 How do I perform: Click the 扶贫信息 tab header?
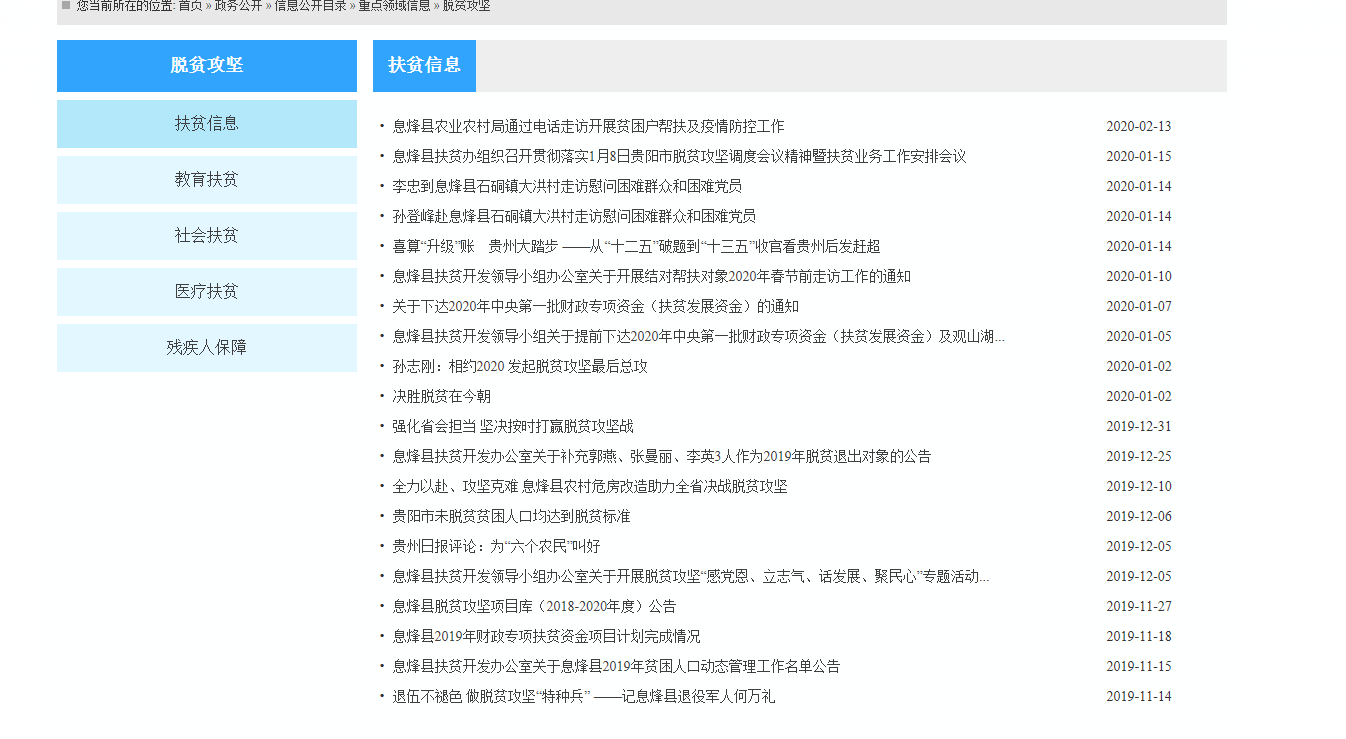tap(424, 66)
